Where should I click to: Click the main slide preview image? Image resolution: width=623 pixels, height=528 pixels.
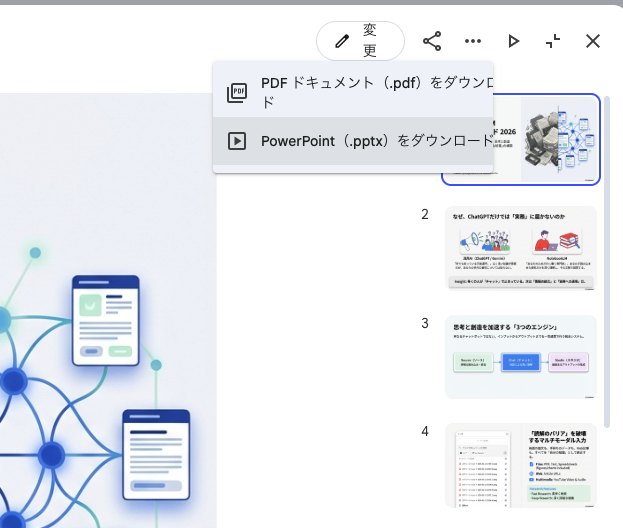[108, 311]
